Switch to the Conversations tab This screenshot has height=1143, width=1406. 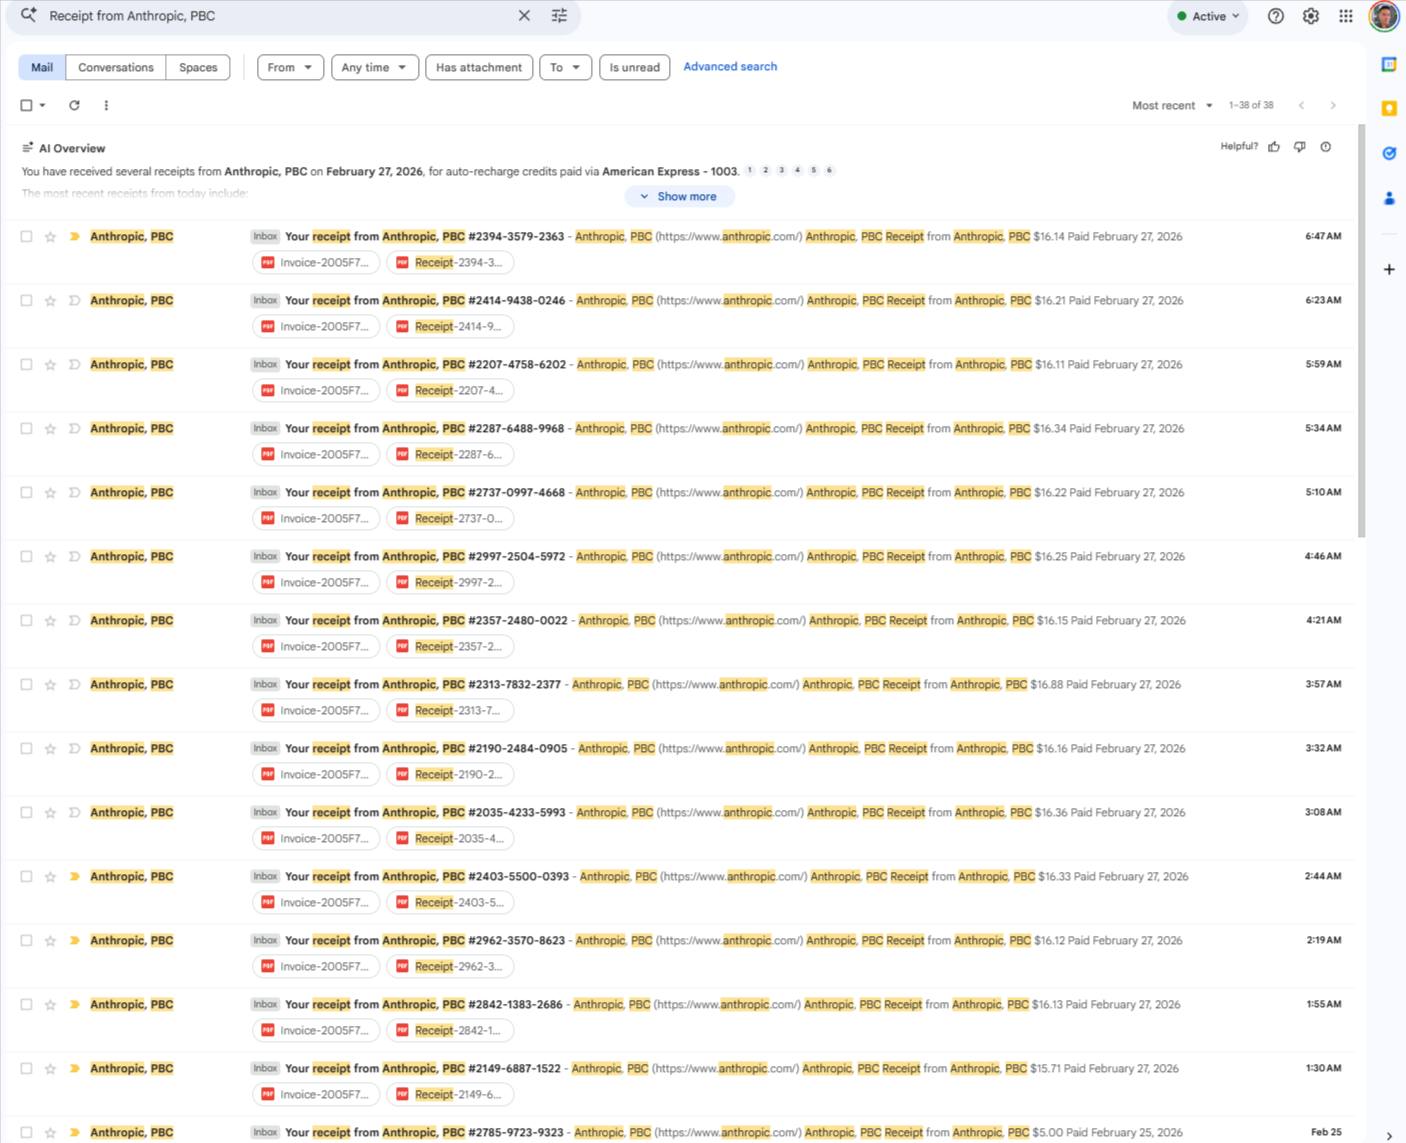coord(116,67)
